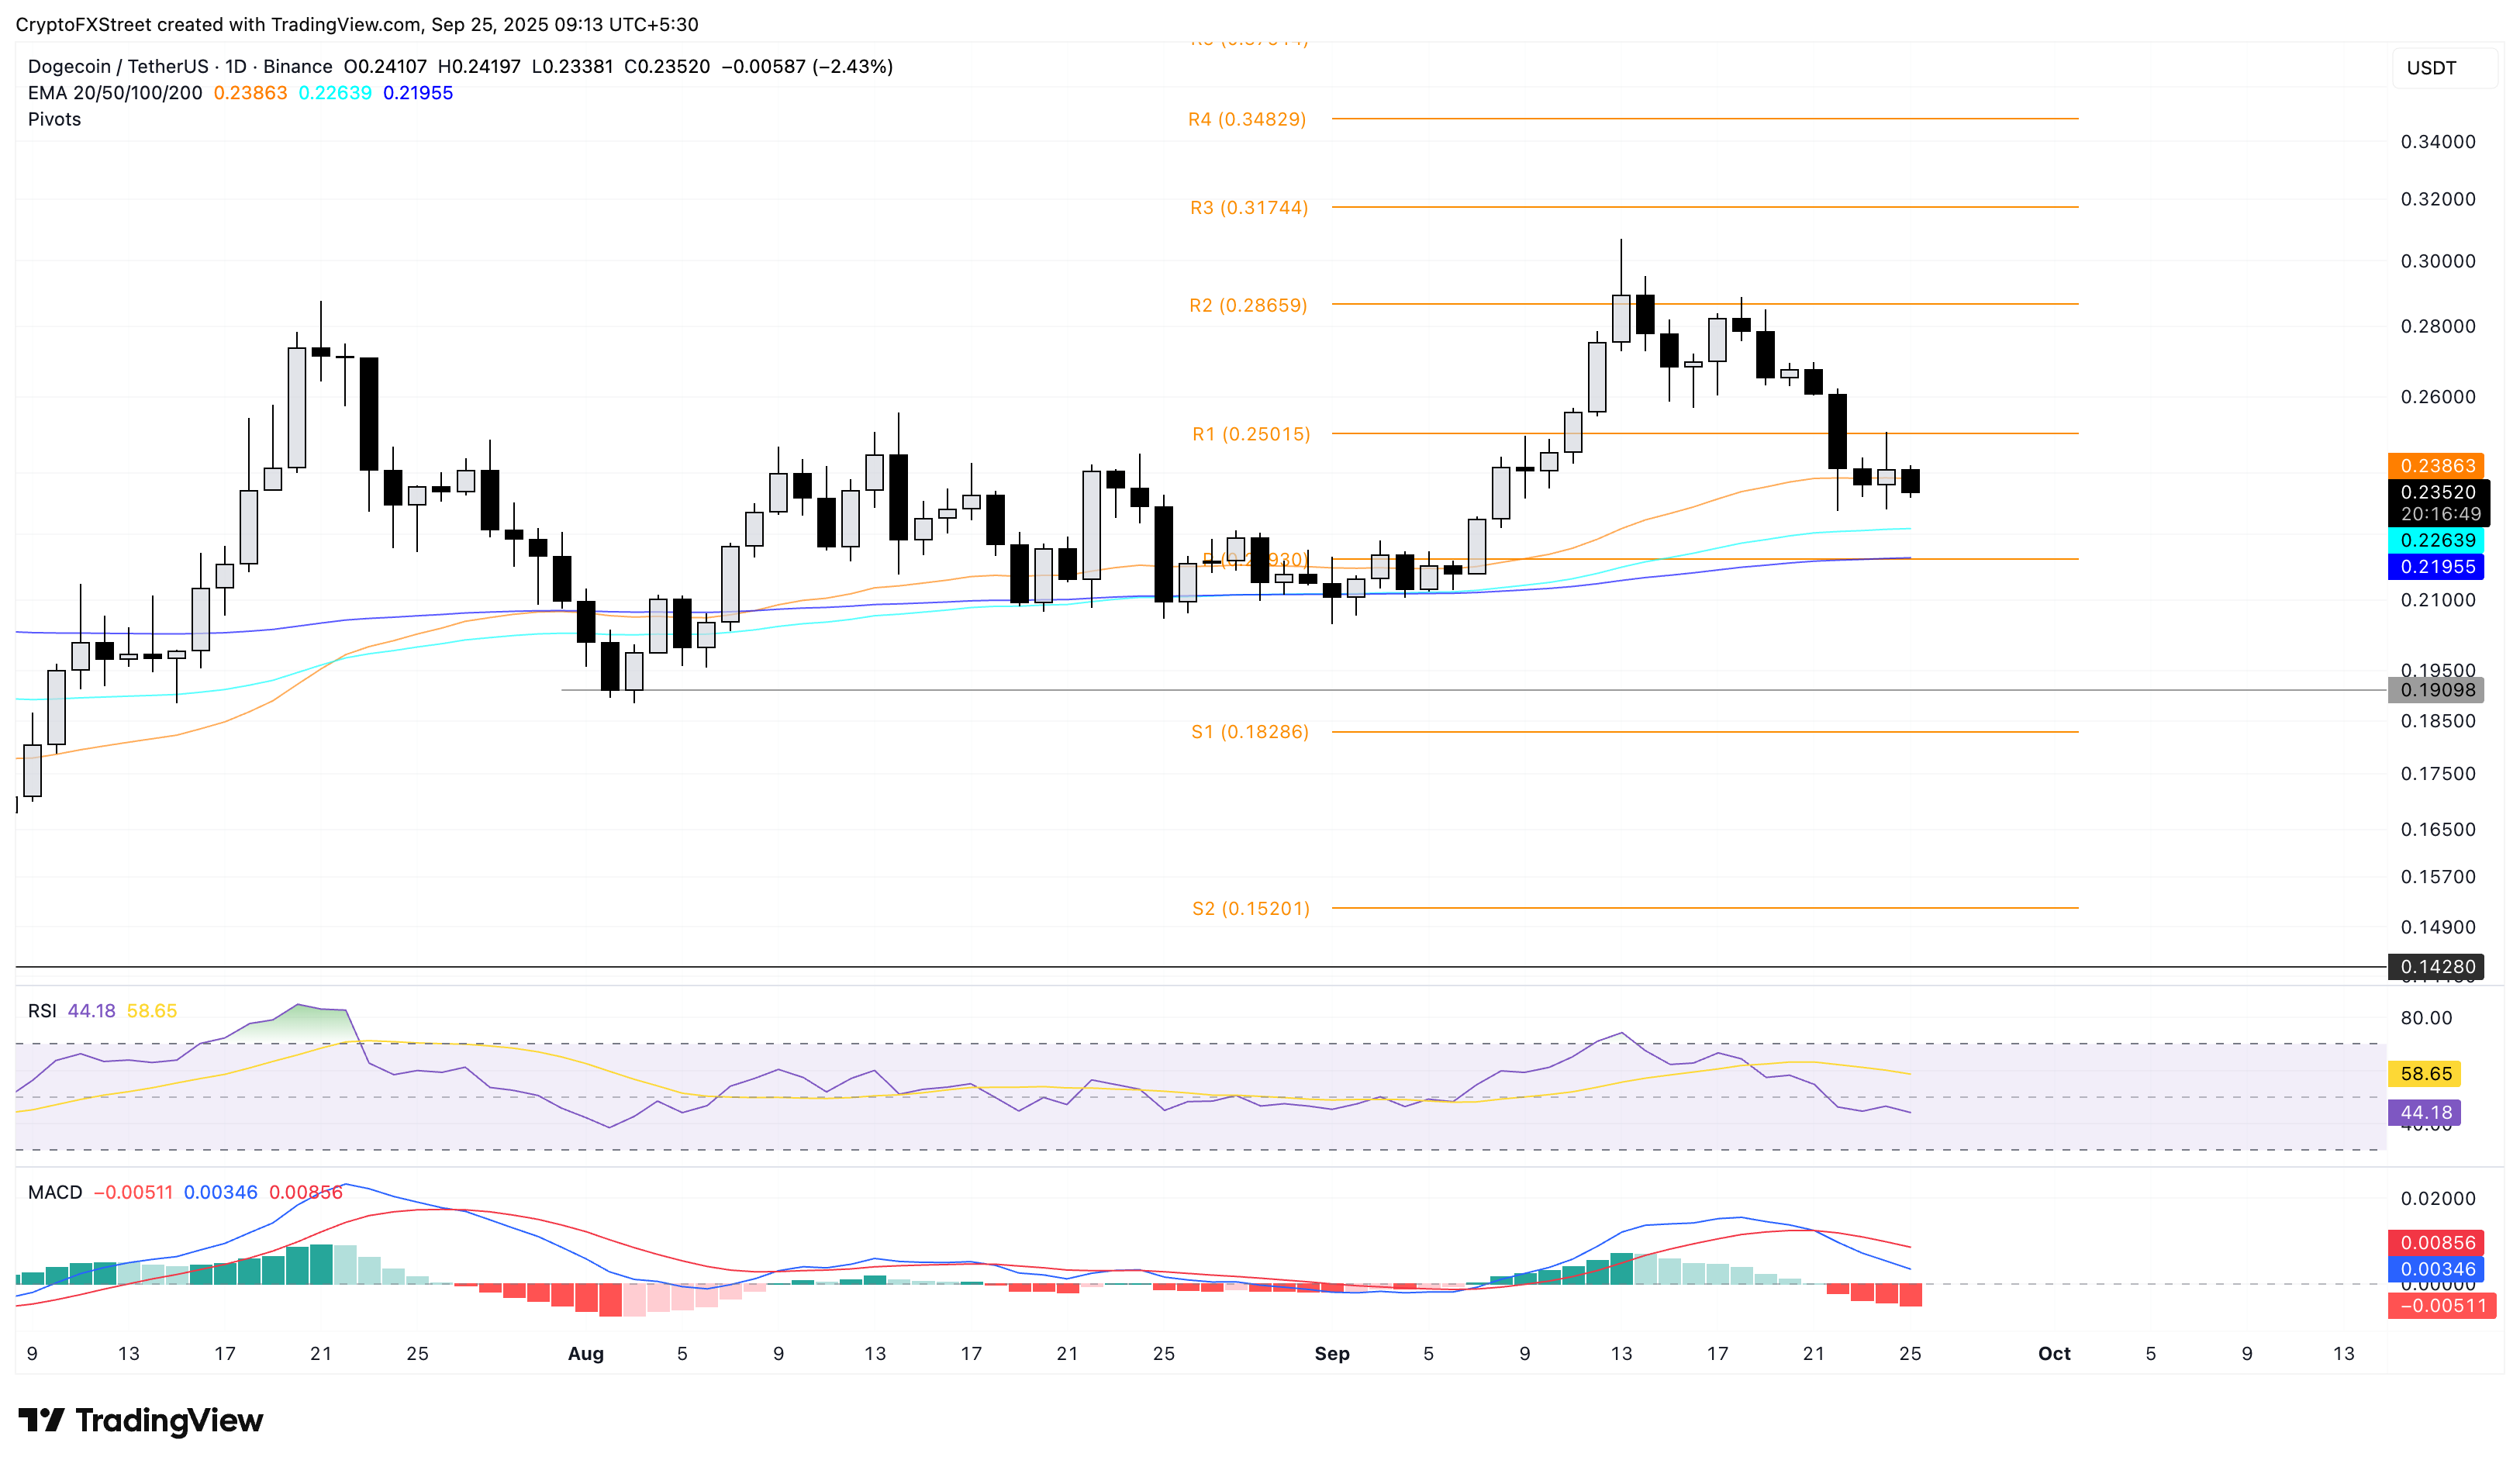The width and height of the screenshot is (2520, 1467).
Task: Click the black 0.23520 current price tag
Action: (x=2437, y=492)
